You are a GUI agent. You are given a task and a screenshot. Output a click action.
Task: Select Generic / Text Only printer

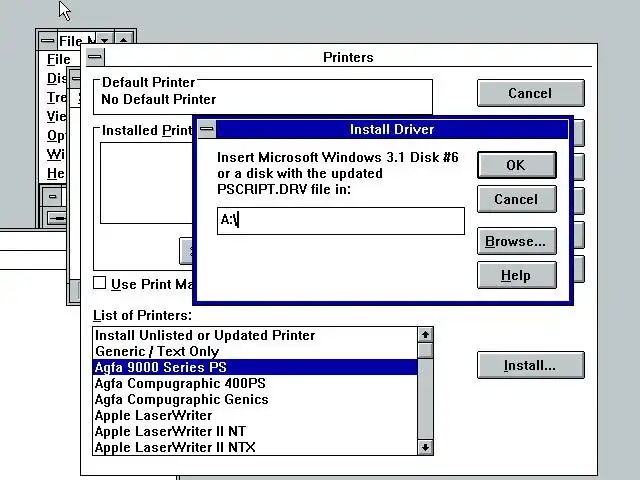pyautogui.click(x=255, y=351)
